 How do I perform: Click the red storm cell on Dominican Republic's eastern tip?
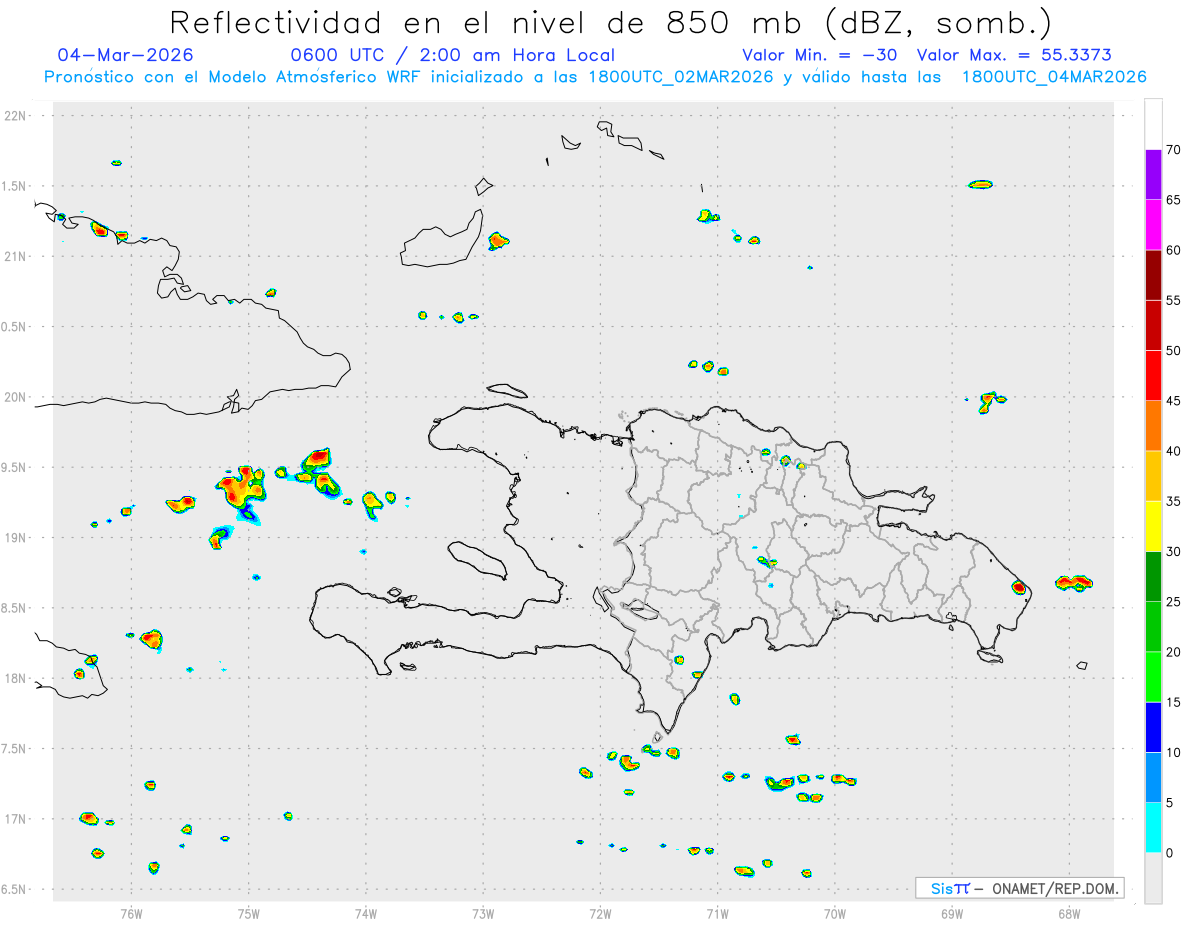tap(1019, 587)
